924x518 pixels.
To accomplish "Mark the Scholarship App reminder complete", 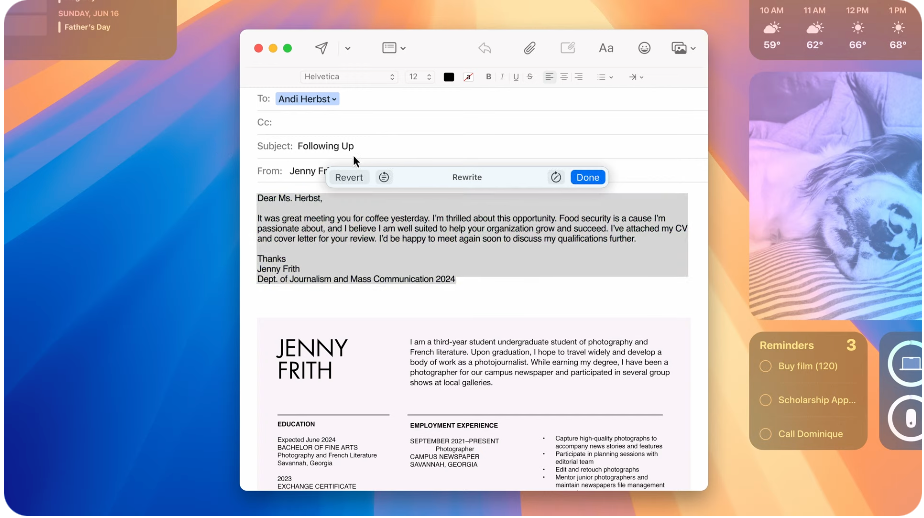I will point(766,400).
